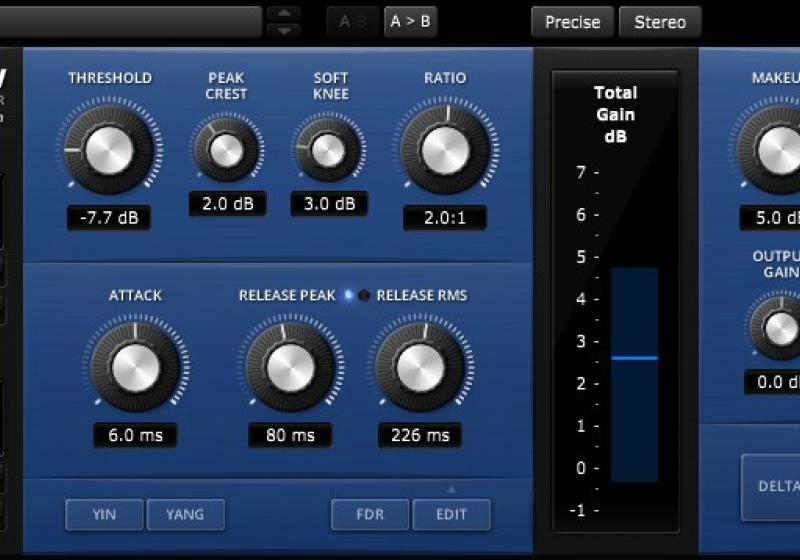
Task: Click the Threshold knob
Action: pos(108,150)
